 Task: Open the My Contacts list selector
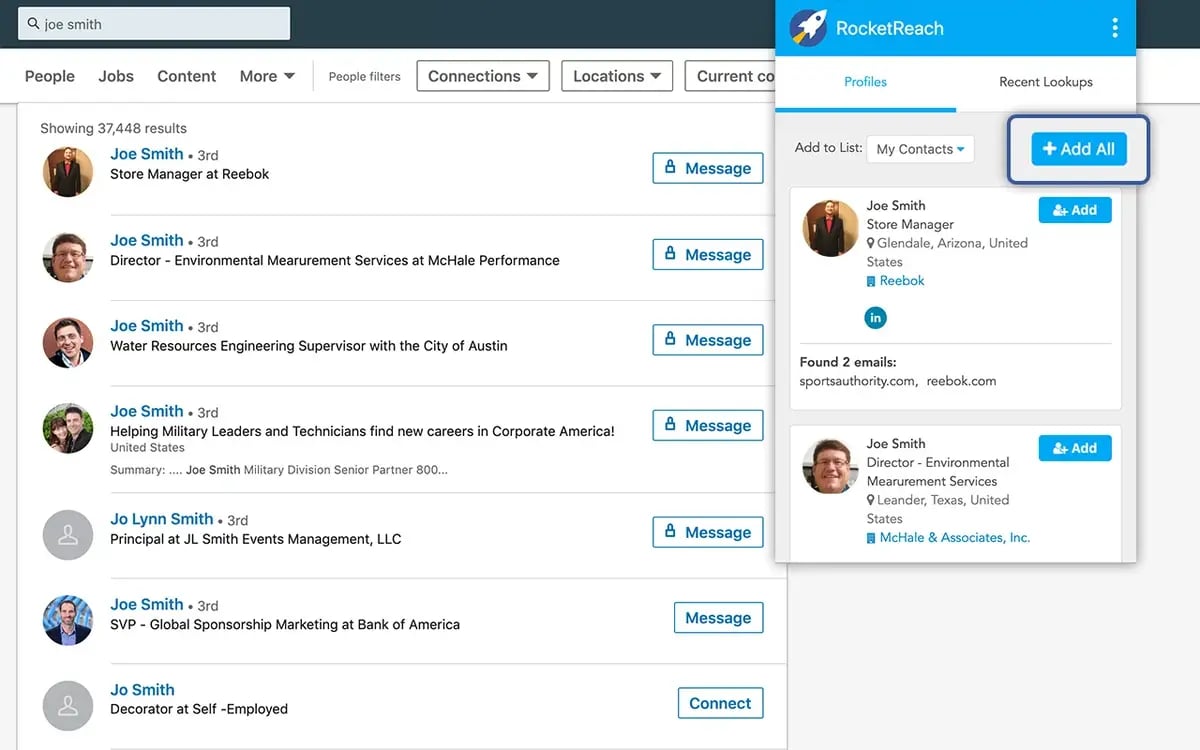(919, 148)
